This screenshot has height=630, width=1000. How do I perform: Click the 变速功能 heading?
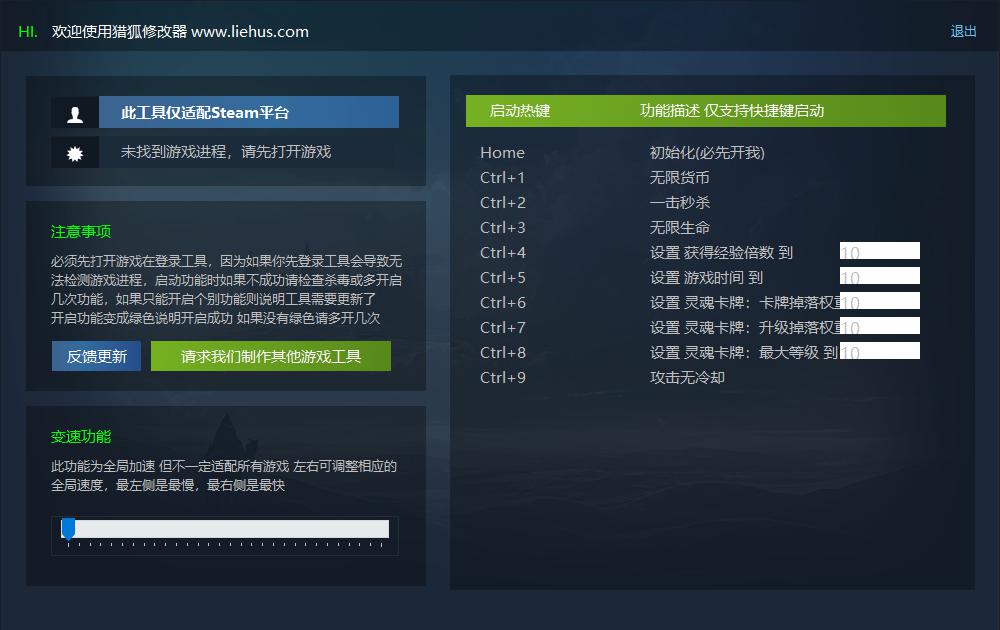81,437
